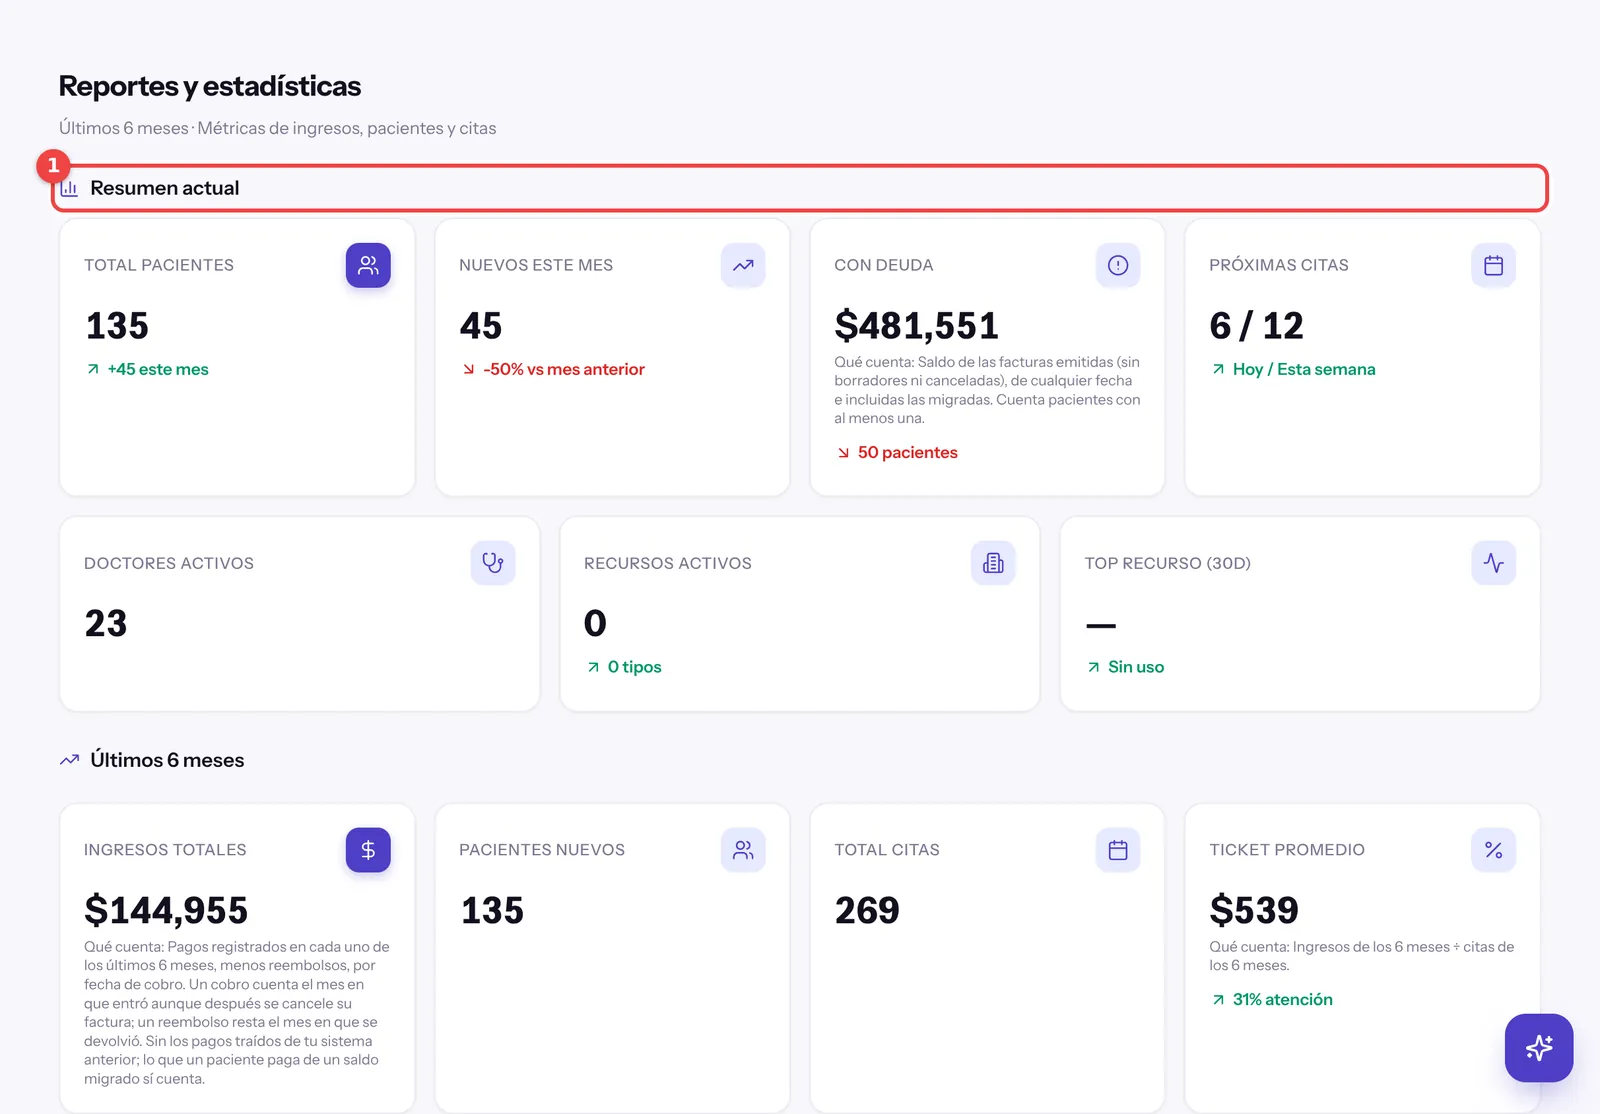Click the '$144,955' ingresos totales value
The height and width of the screenshot is (1114, 1600).
point(166,910)
